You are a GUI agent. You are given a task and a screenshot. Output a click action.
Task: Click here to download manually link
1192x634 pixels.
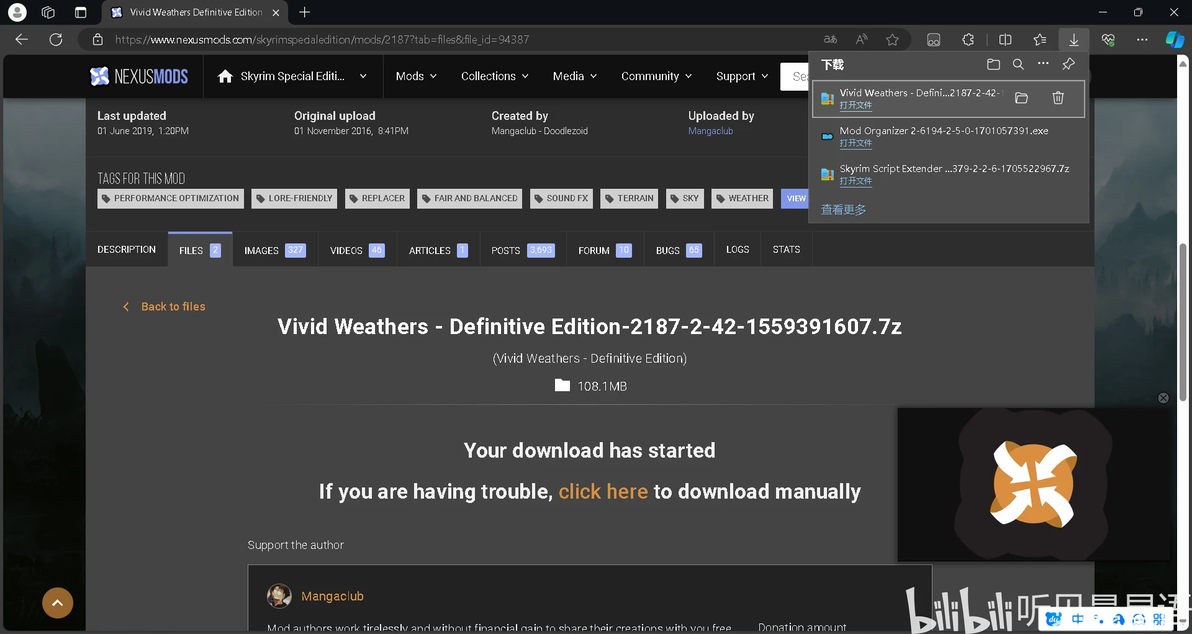click(603, 492)
